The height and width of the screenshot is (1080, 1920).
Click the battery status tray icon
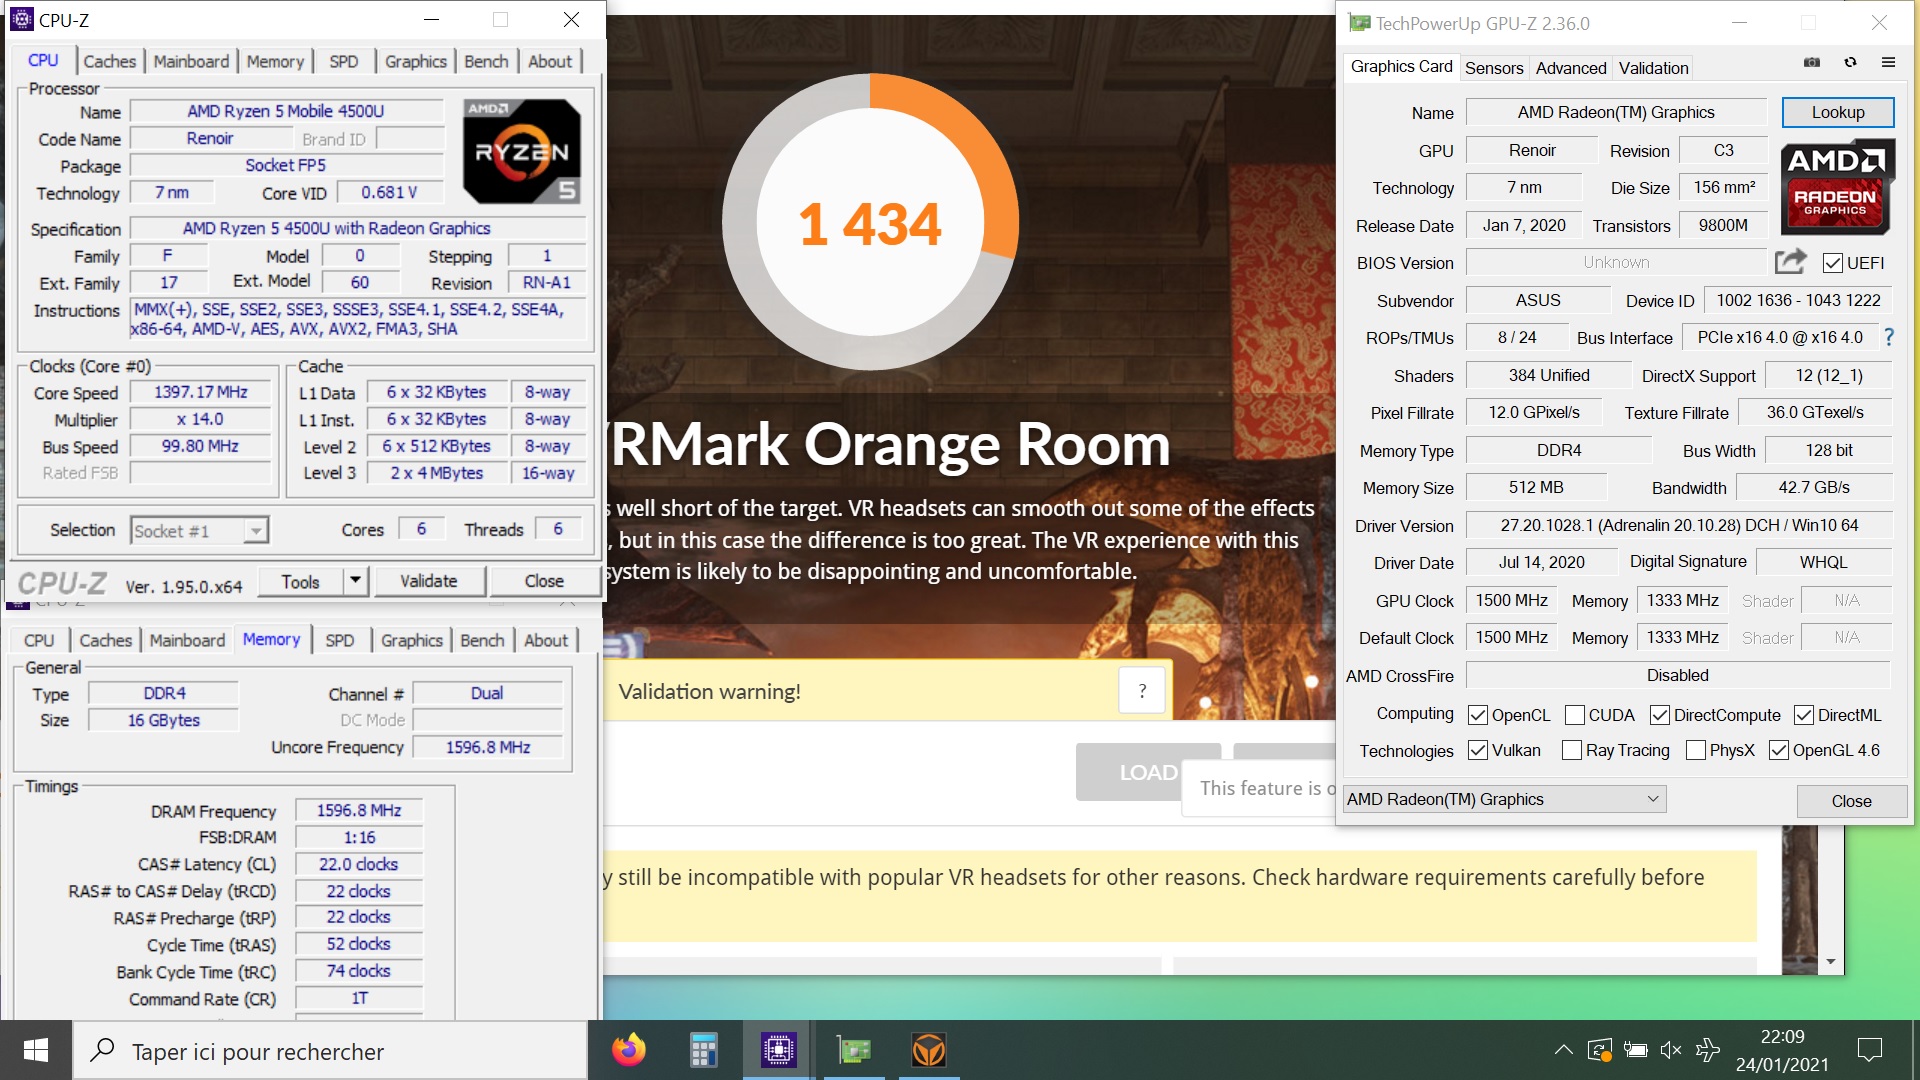pos(1635,1050)
